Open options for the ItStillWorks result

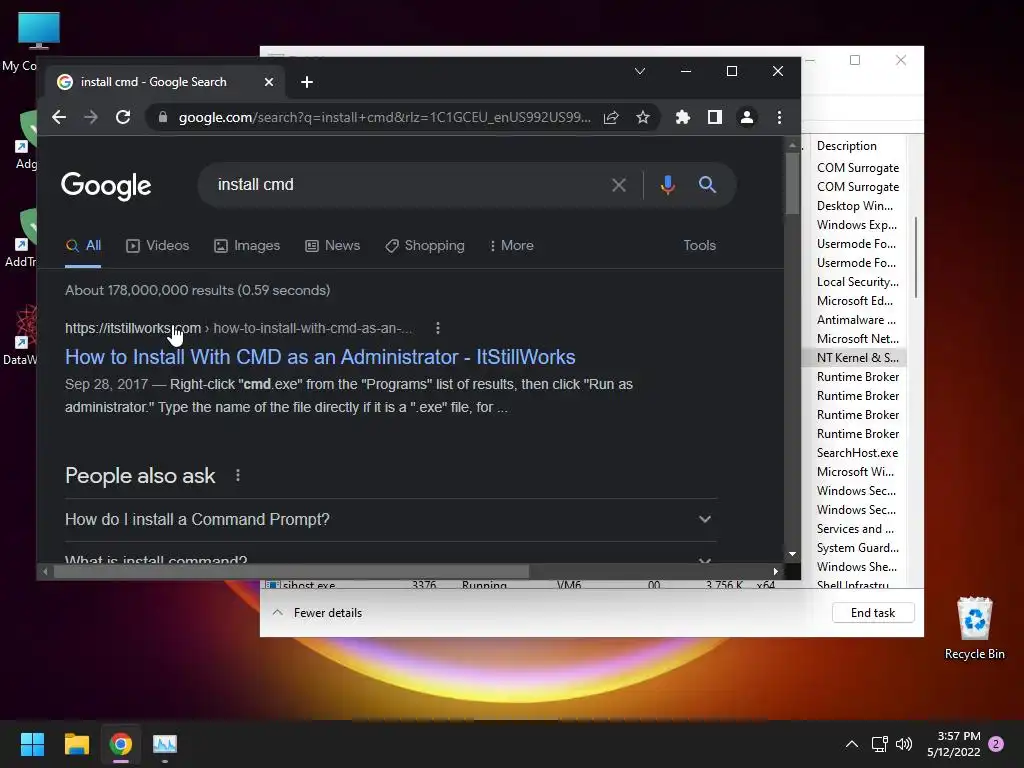pyautogui.click(x=438, y=328)
